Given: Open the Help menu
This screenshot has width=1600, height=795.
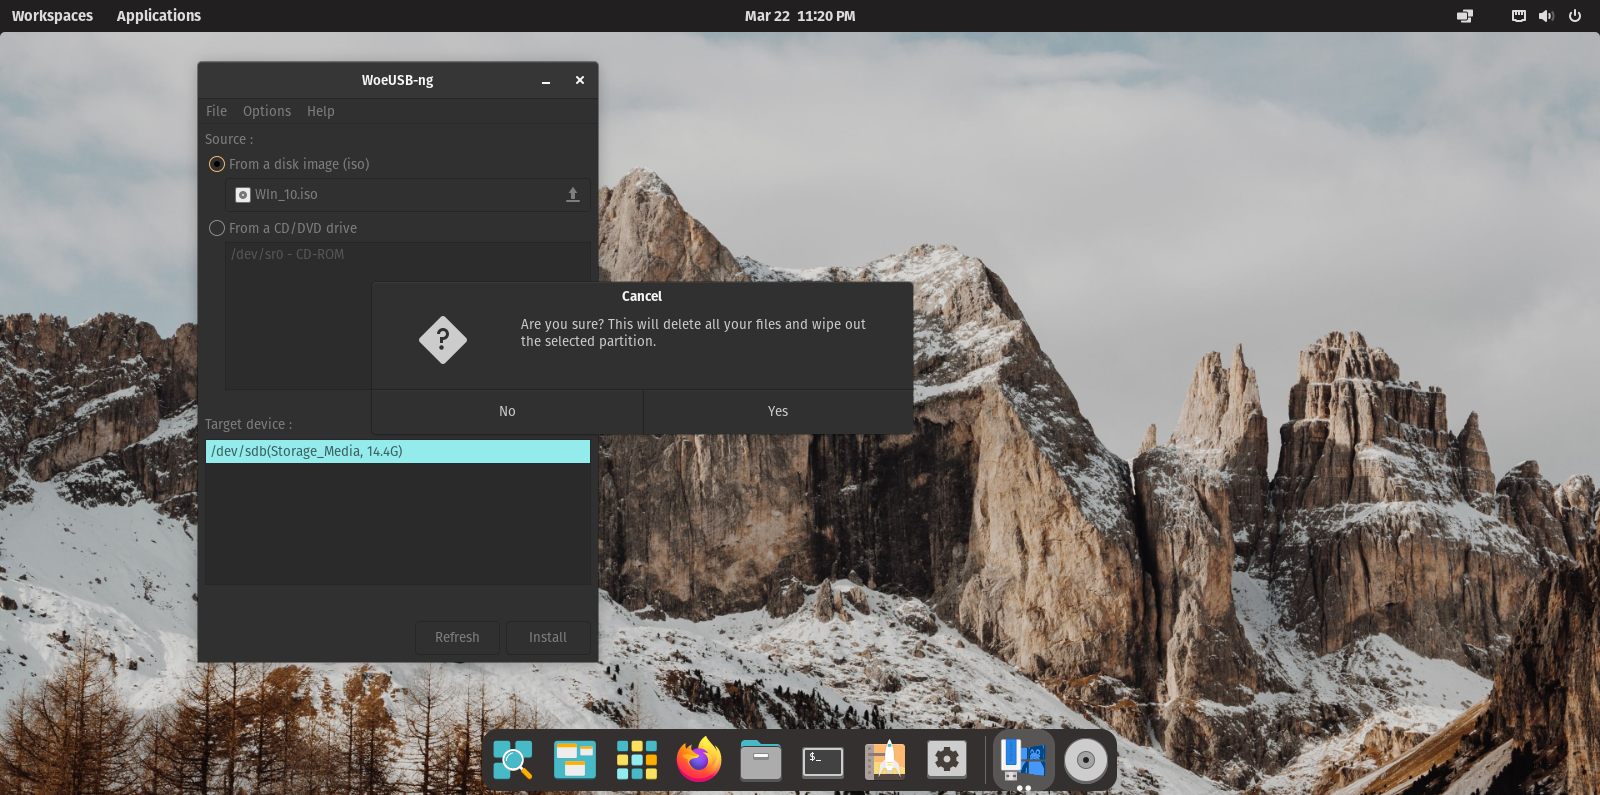Looking at the screenshot, I should pos(320,111).
